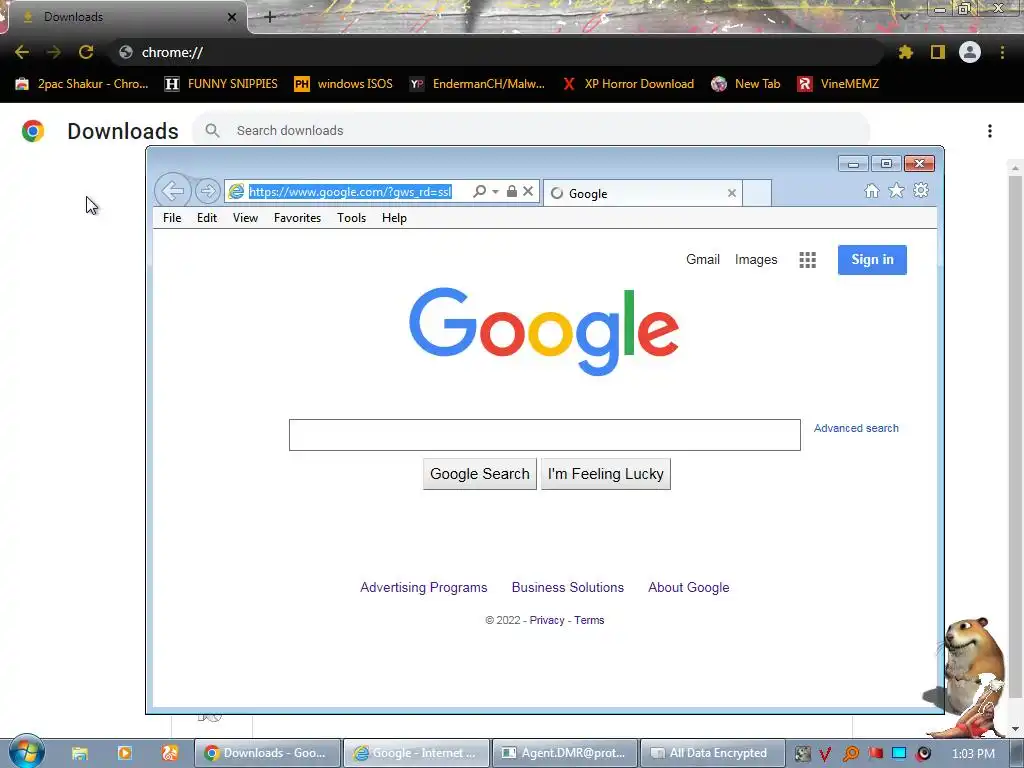
Task: Close the Google tab in IE
Action: pos(731,193)
